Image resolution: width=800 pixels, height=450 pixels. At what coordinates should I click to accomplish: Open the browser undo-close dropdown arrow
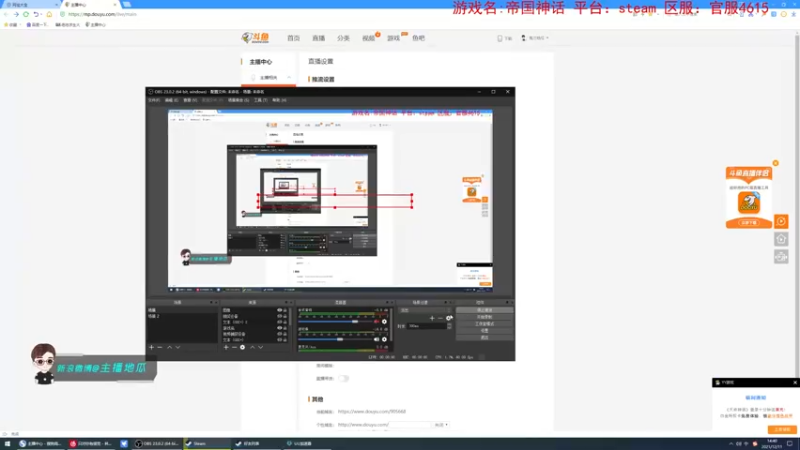[41, 14]
